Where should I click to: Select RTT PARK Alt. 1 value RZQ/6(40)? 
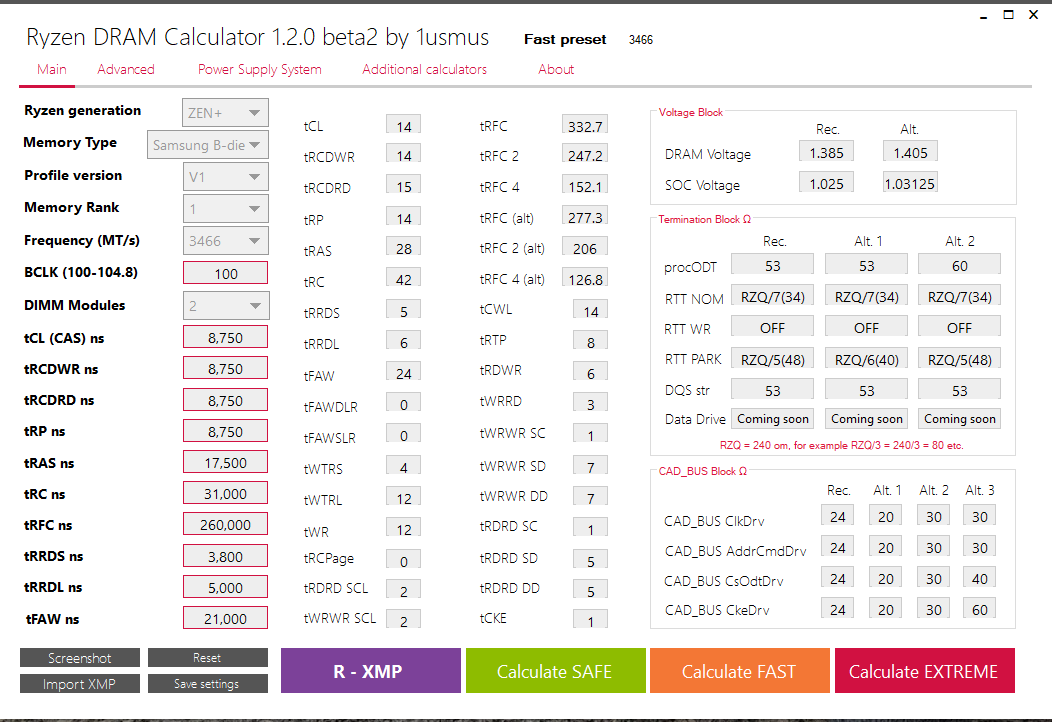pos(866,360)
